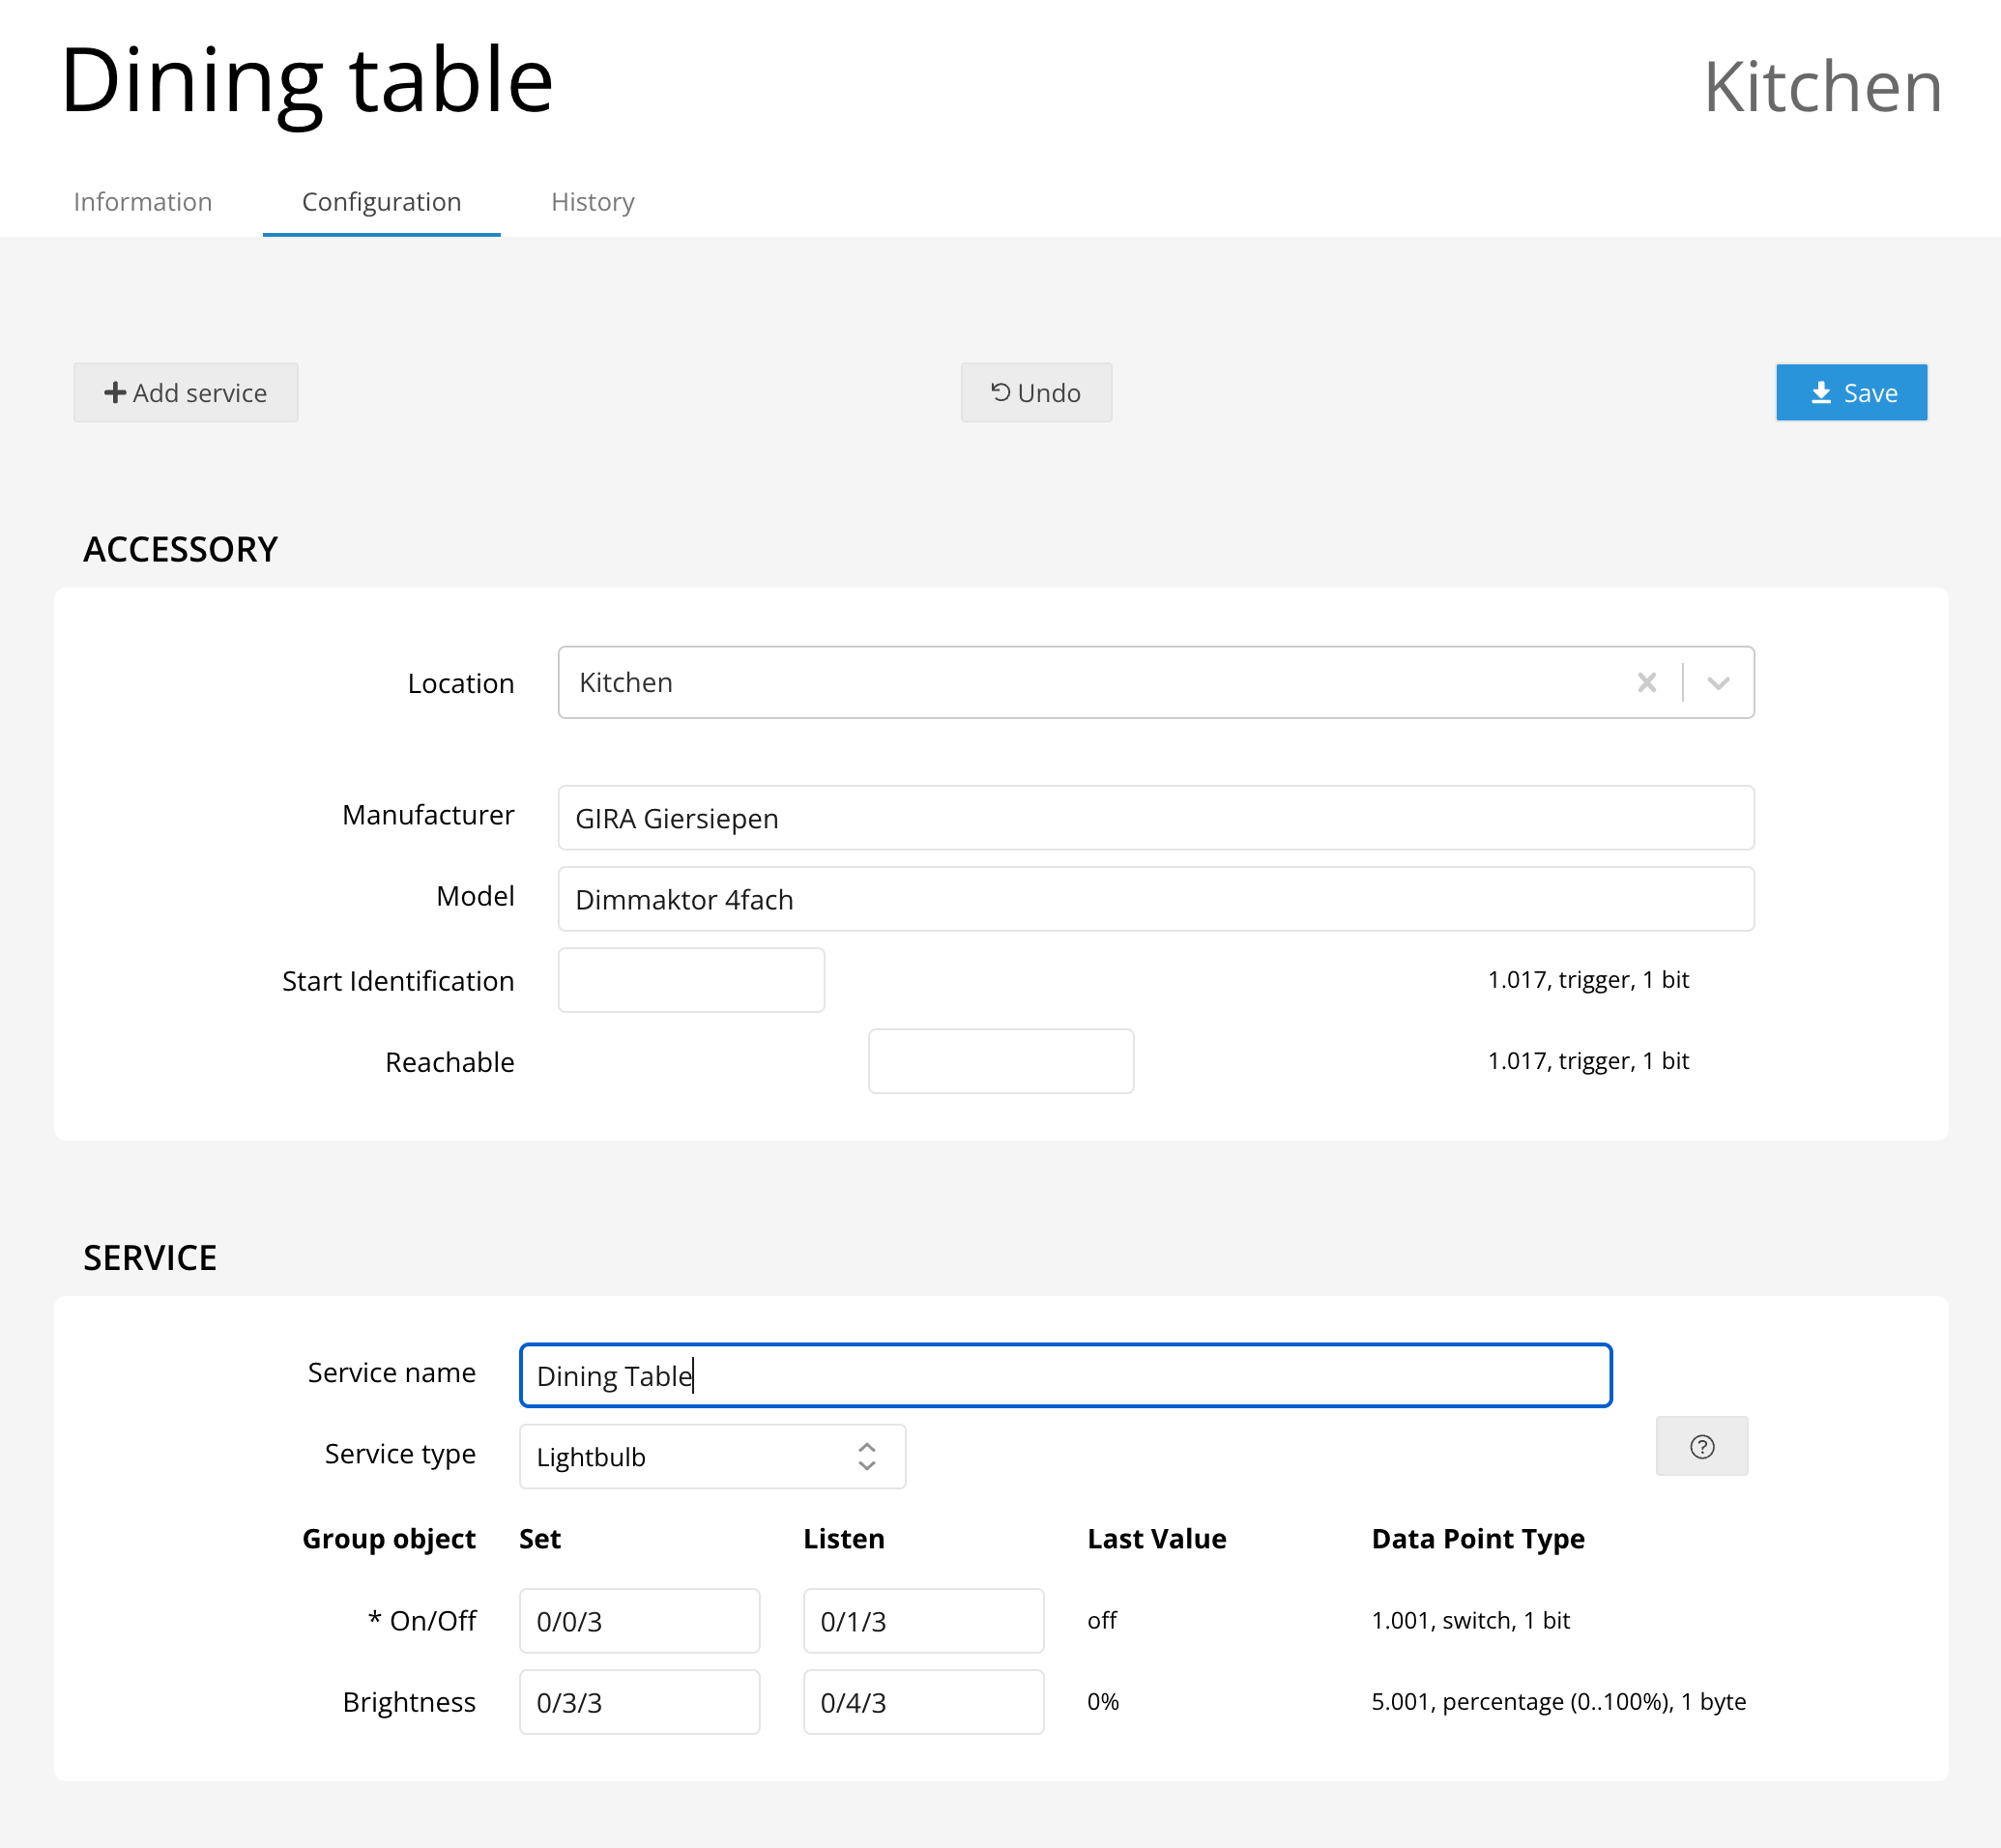The height and width of the screenshot is (1848, 2001).
Task: Switch to the History tab
Action: point(592,202)
